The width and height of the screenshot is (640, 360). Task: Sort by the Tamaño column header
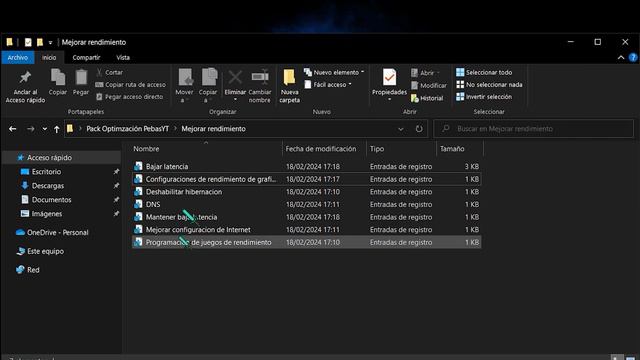click(x=452, y=149)
